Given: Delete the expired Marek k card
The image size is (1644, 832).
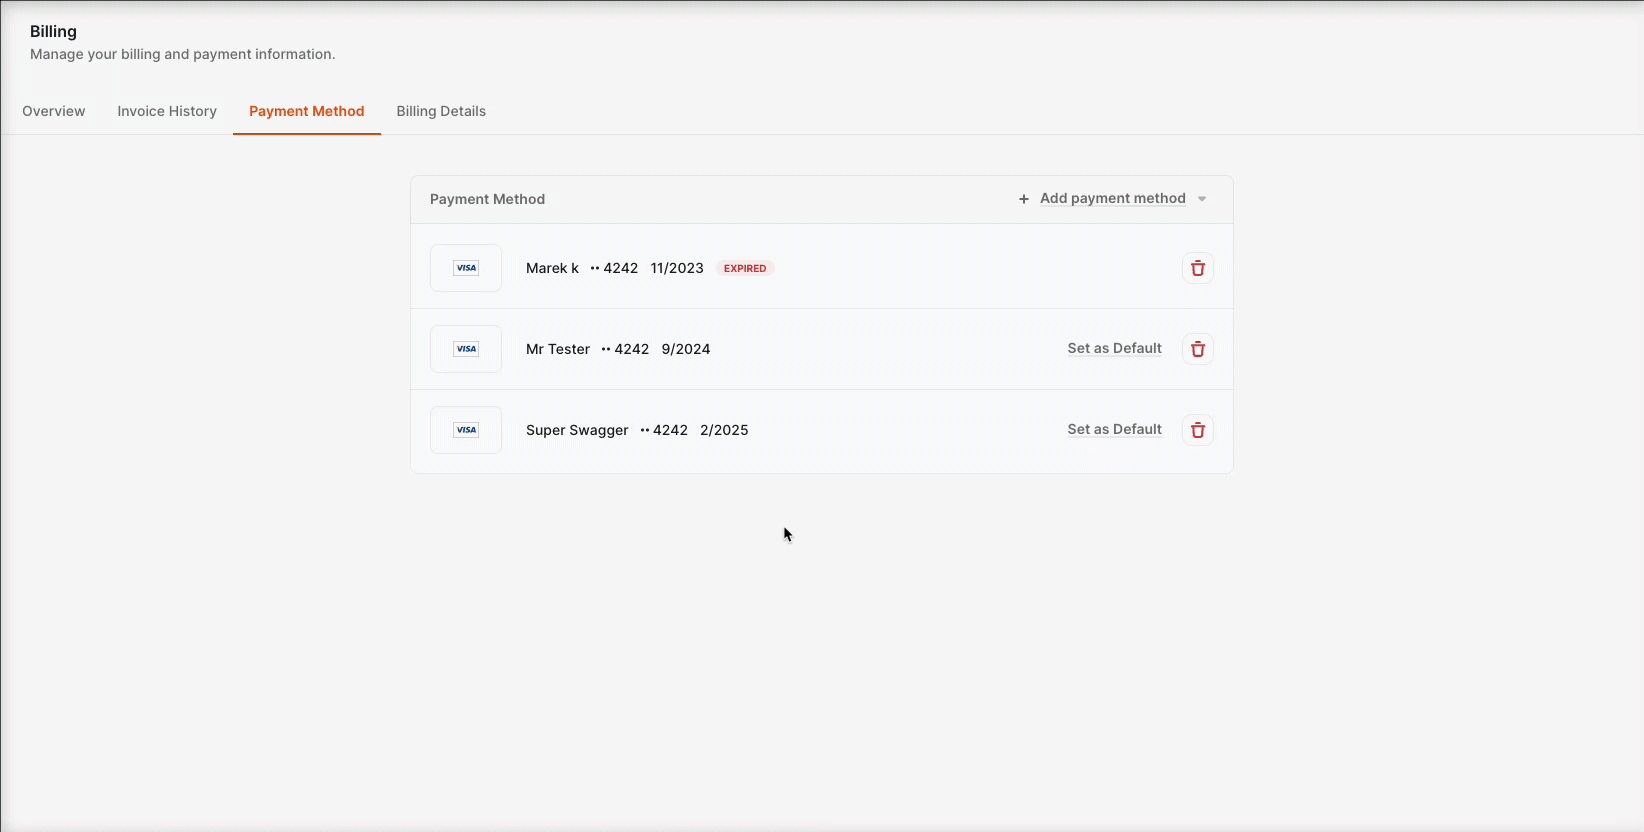Looking at the screenshot, I should [x=1197, y=268].
